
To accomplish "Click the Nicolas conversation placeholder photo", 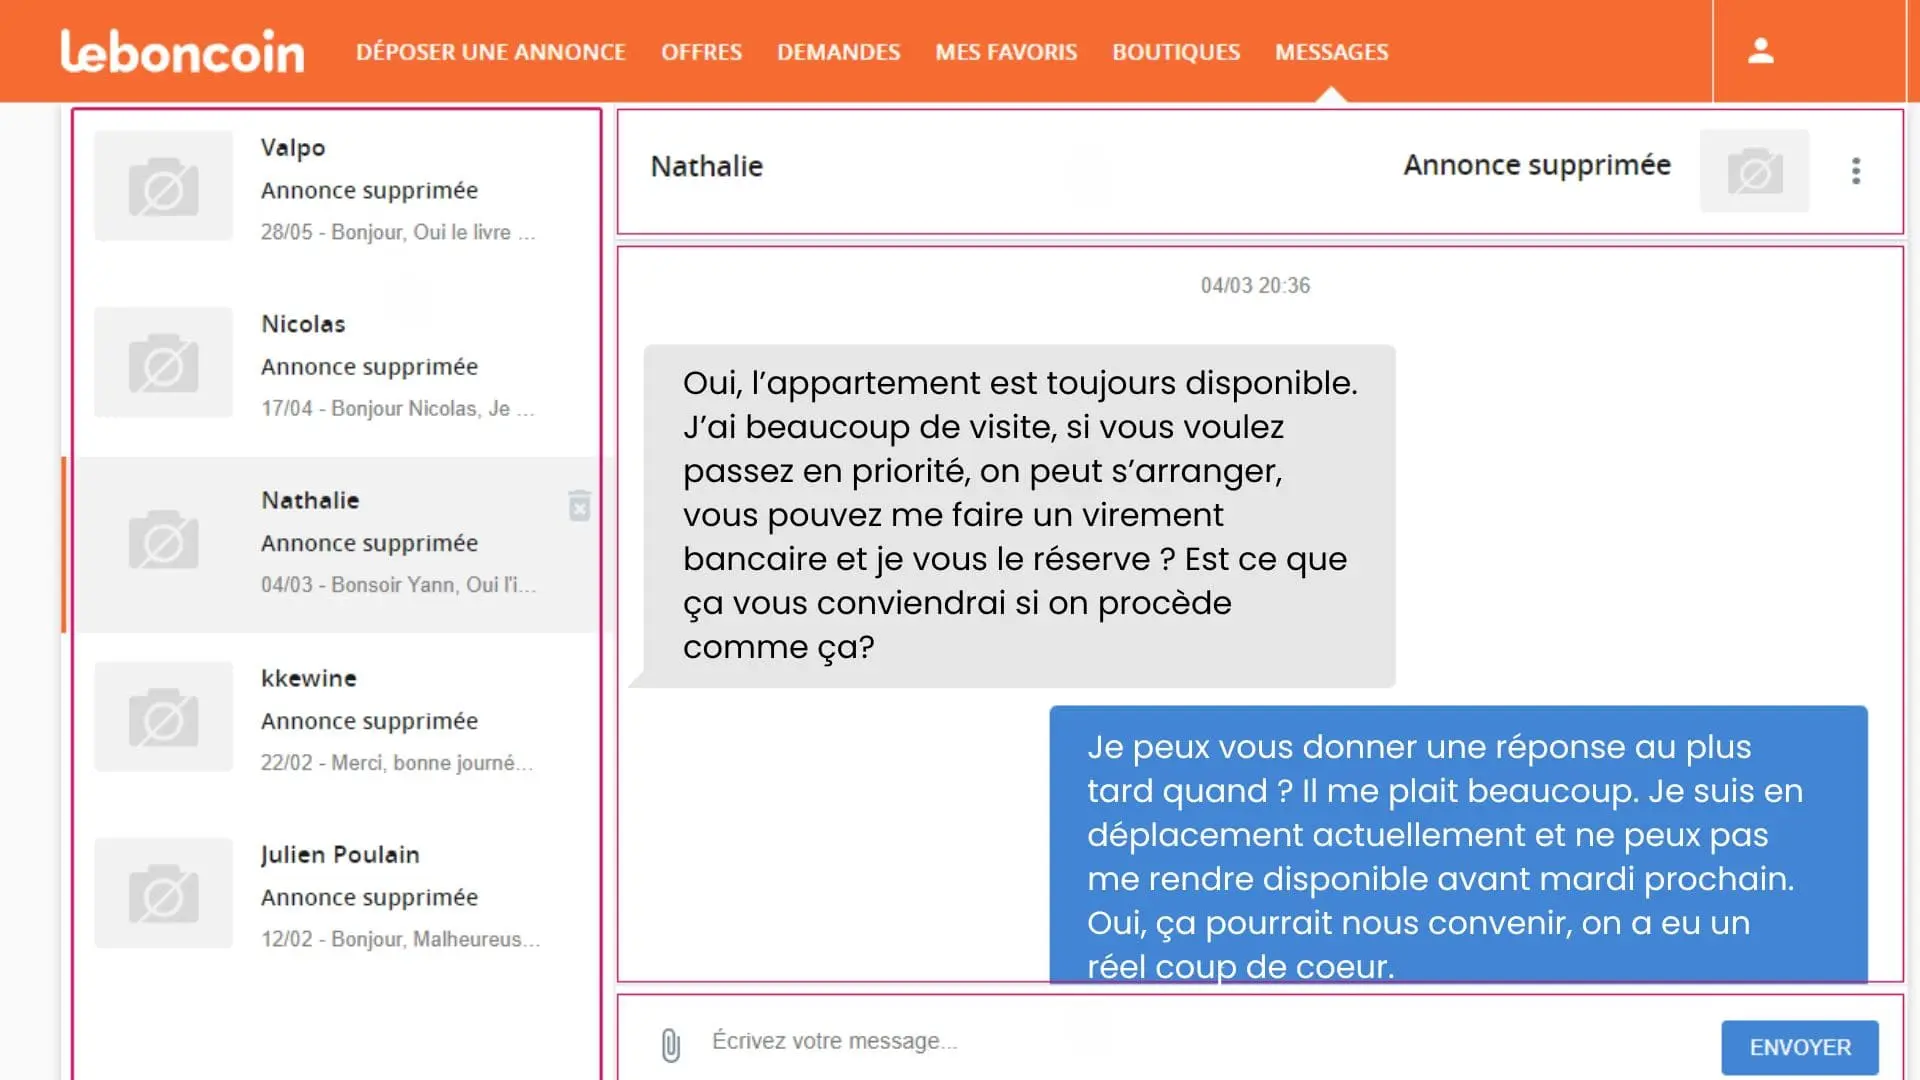I will coord(164,362).
